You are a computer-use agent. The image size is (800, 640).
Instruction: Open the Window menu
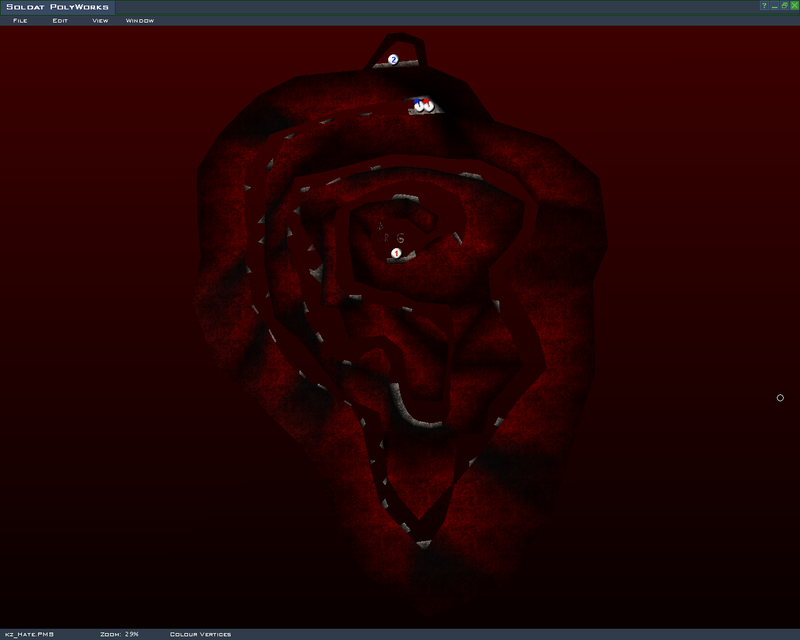[140, 20]
